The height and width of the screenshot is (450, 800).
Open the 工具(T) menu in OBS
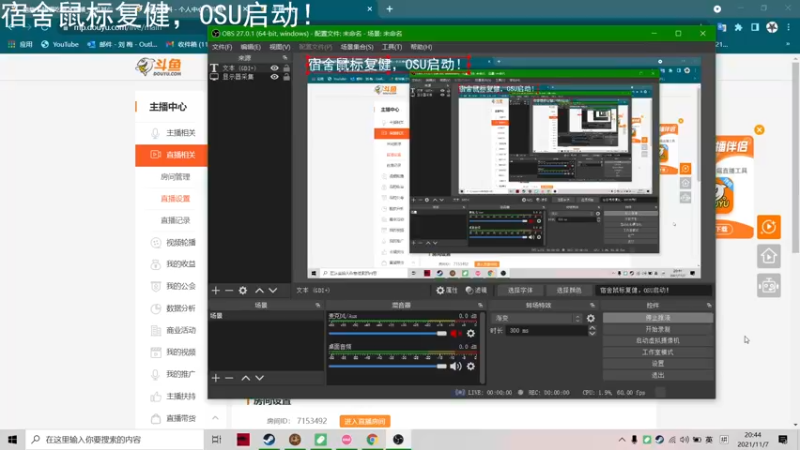[x=392, y=47]
